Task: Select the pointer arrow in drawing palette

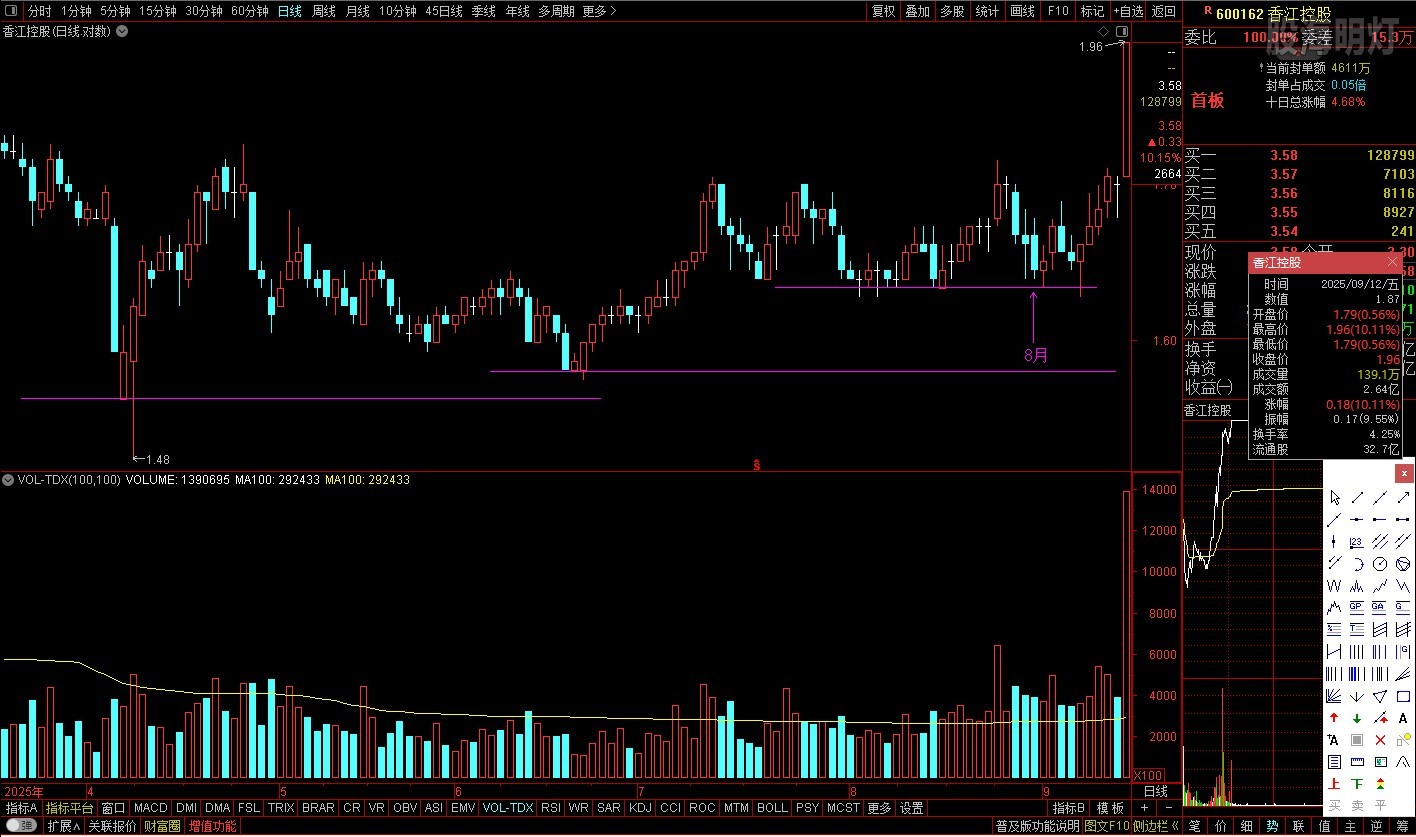Action: [x=1334, y=497]
